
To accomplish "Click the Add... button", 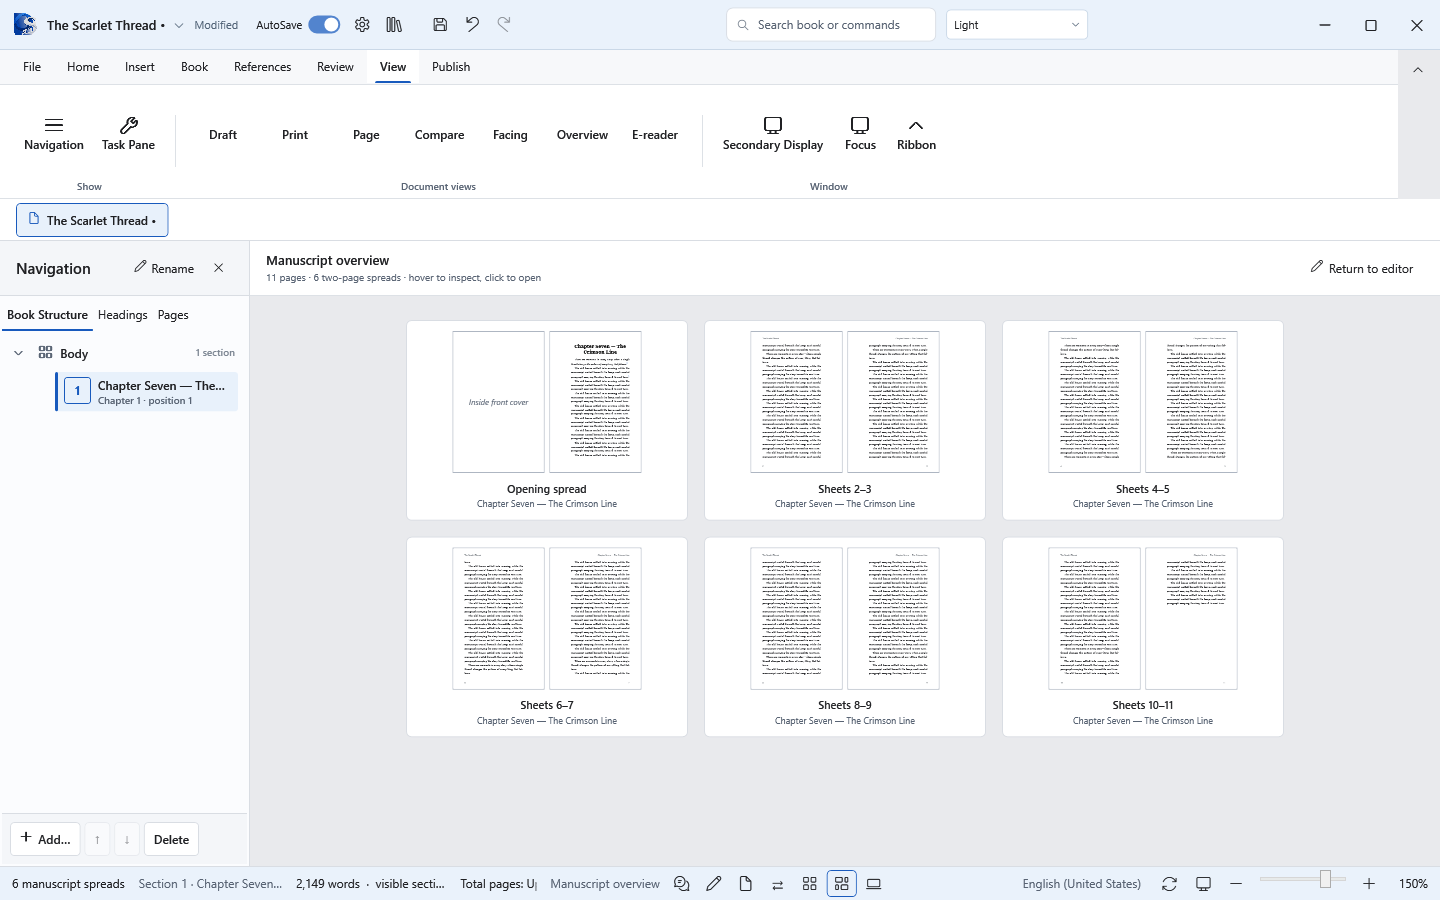I will click(46, 839).
